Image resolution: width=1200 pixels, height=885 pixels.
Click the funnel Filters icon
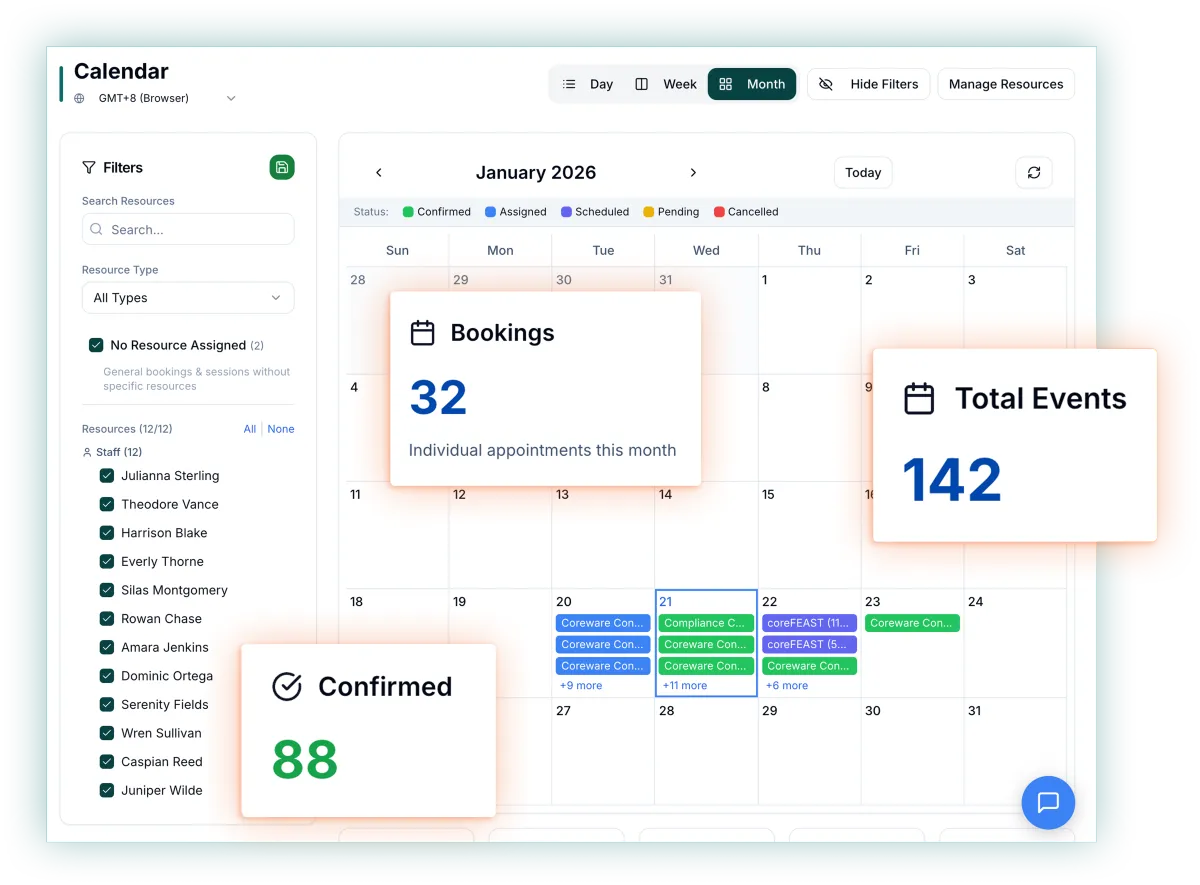pos(89,167)
